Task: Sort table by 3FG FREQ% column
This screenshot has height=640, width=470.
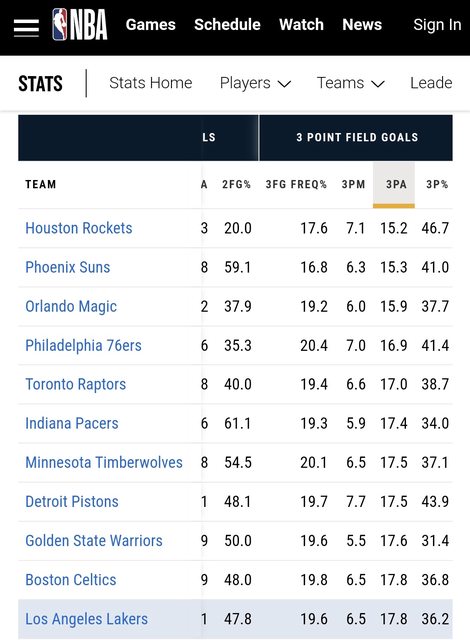Action: coord(296,184)
